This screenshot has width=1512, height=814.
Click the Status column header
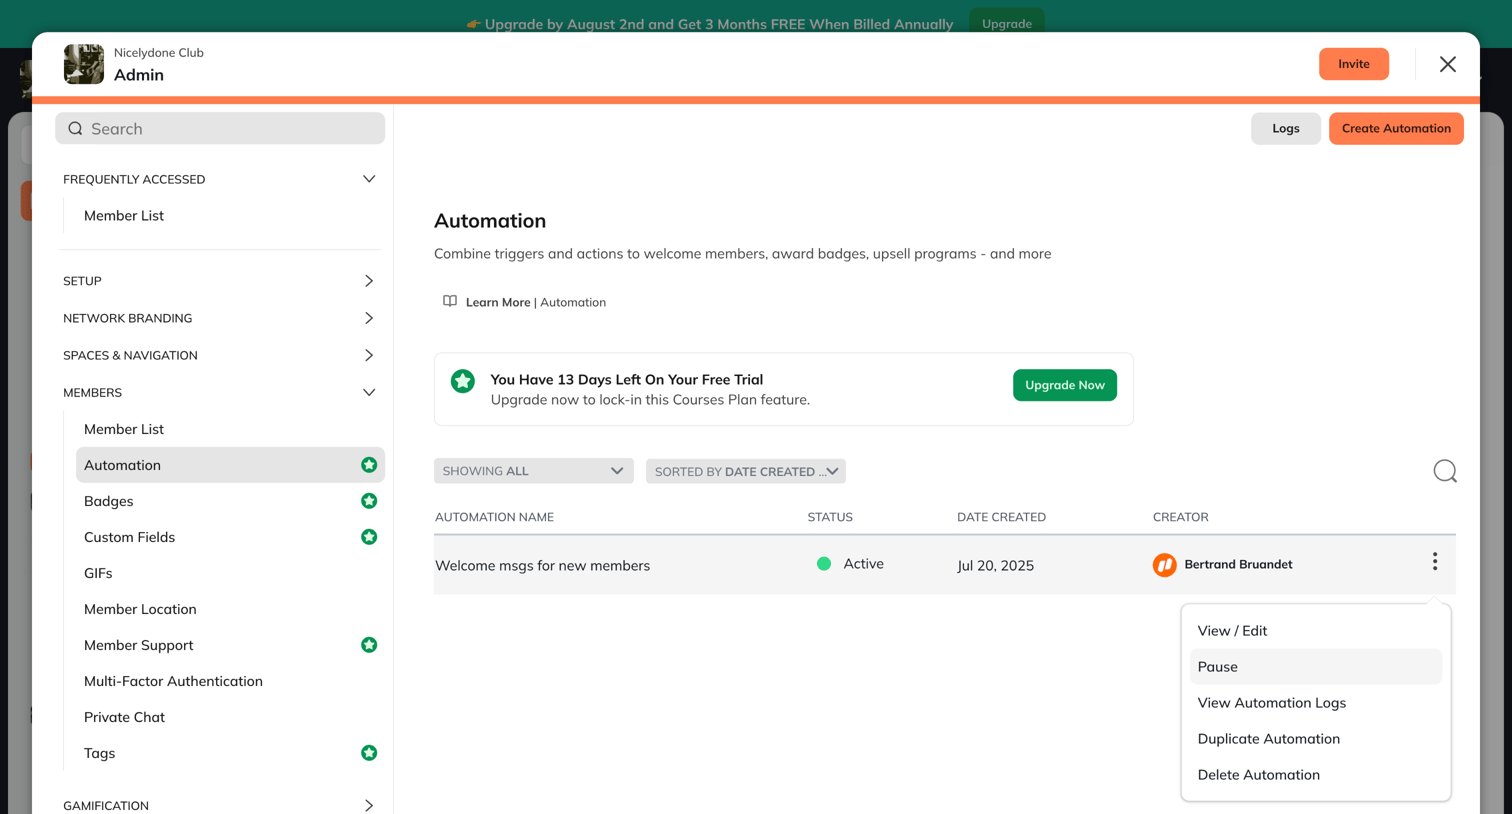(x=830, y=517)
